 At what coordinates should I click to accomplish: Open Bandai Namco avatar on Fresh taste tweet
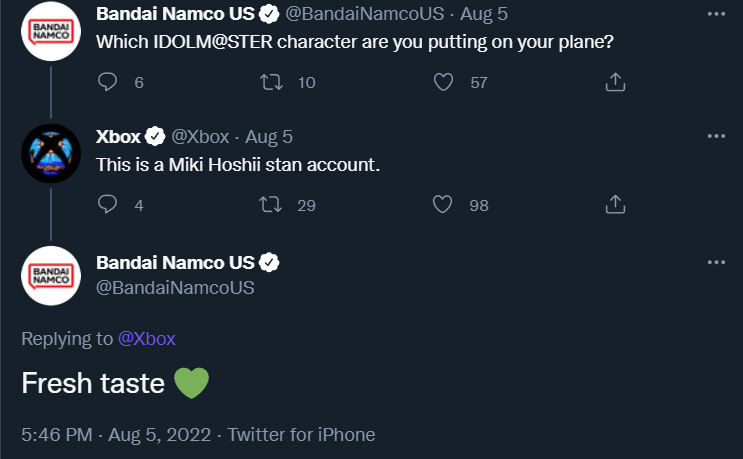(51, 276)
